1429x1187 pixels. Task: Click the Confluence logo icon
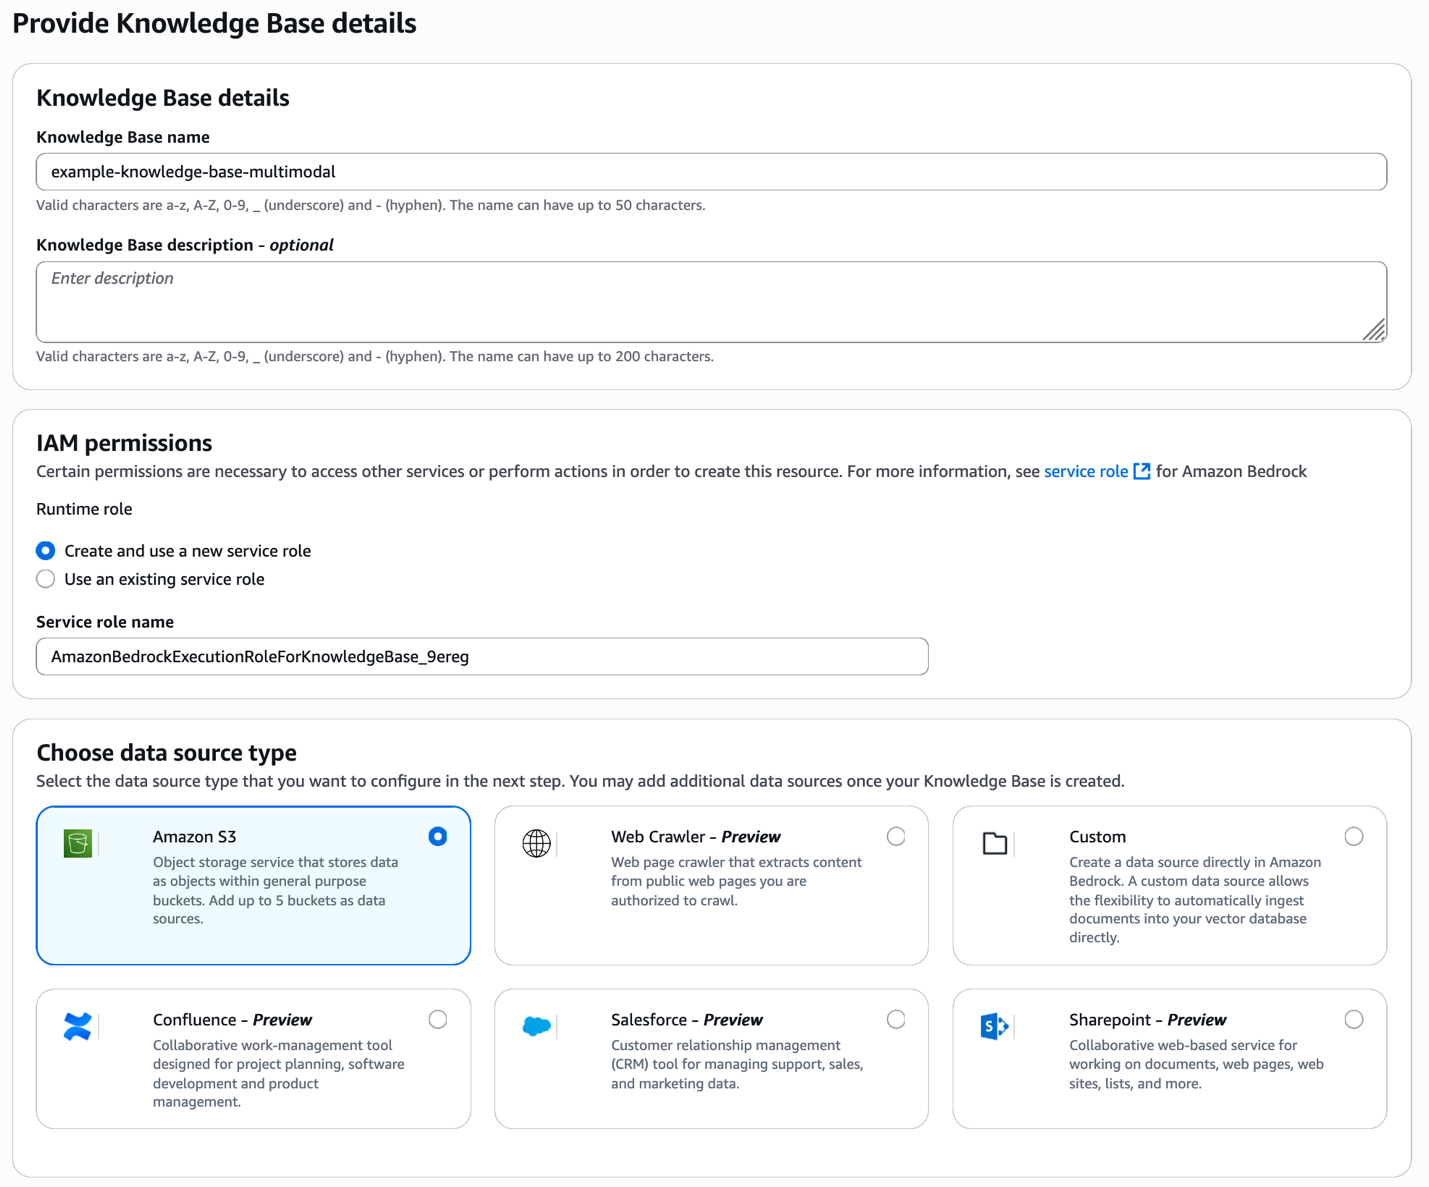(78, 1026)
